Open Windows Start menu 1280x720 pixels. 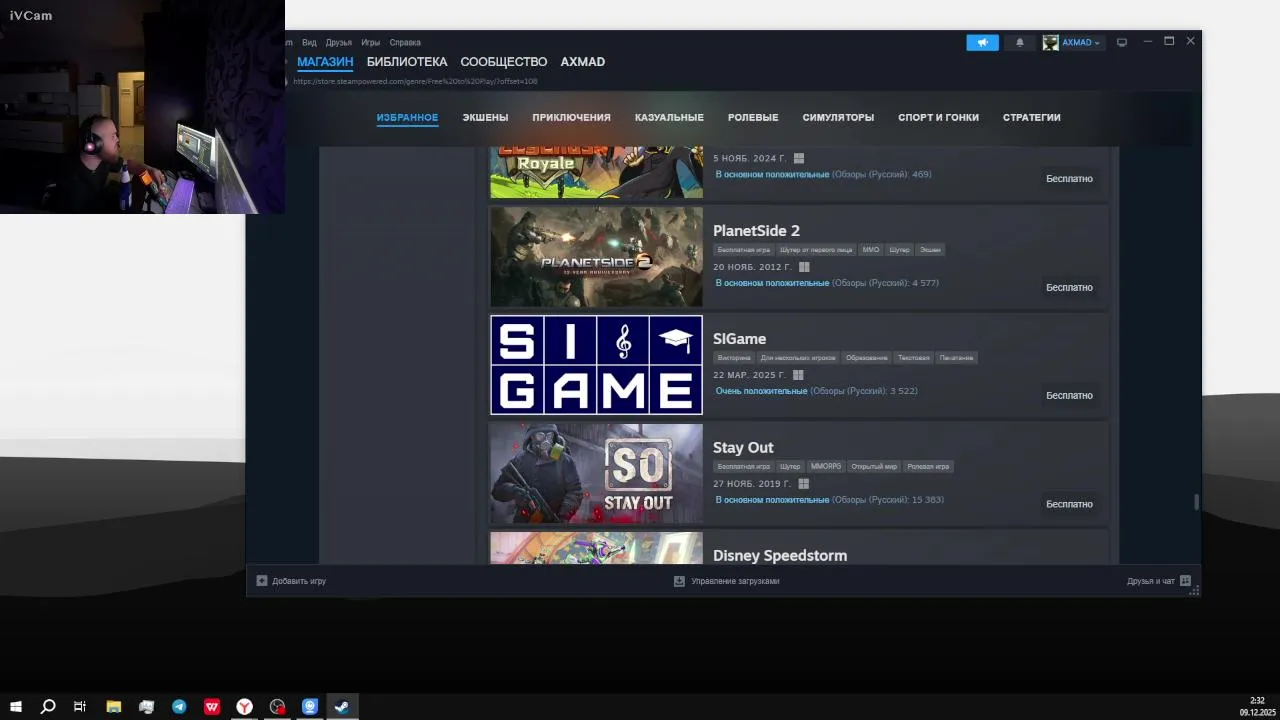click(x=16, y=706)
